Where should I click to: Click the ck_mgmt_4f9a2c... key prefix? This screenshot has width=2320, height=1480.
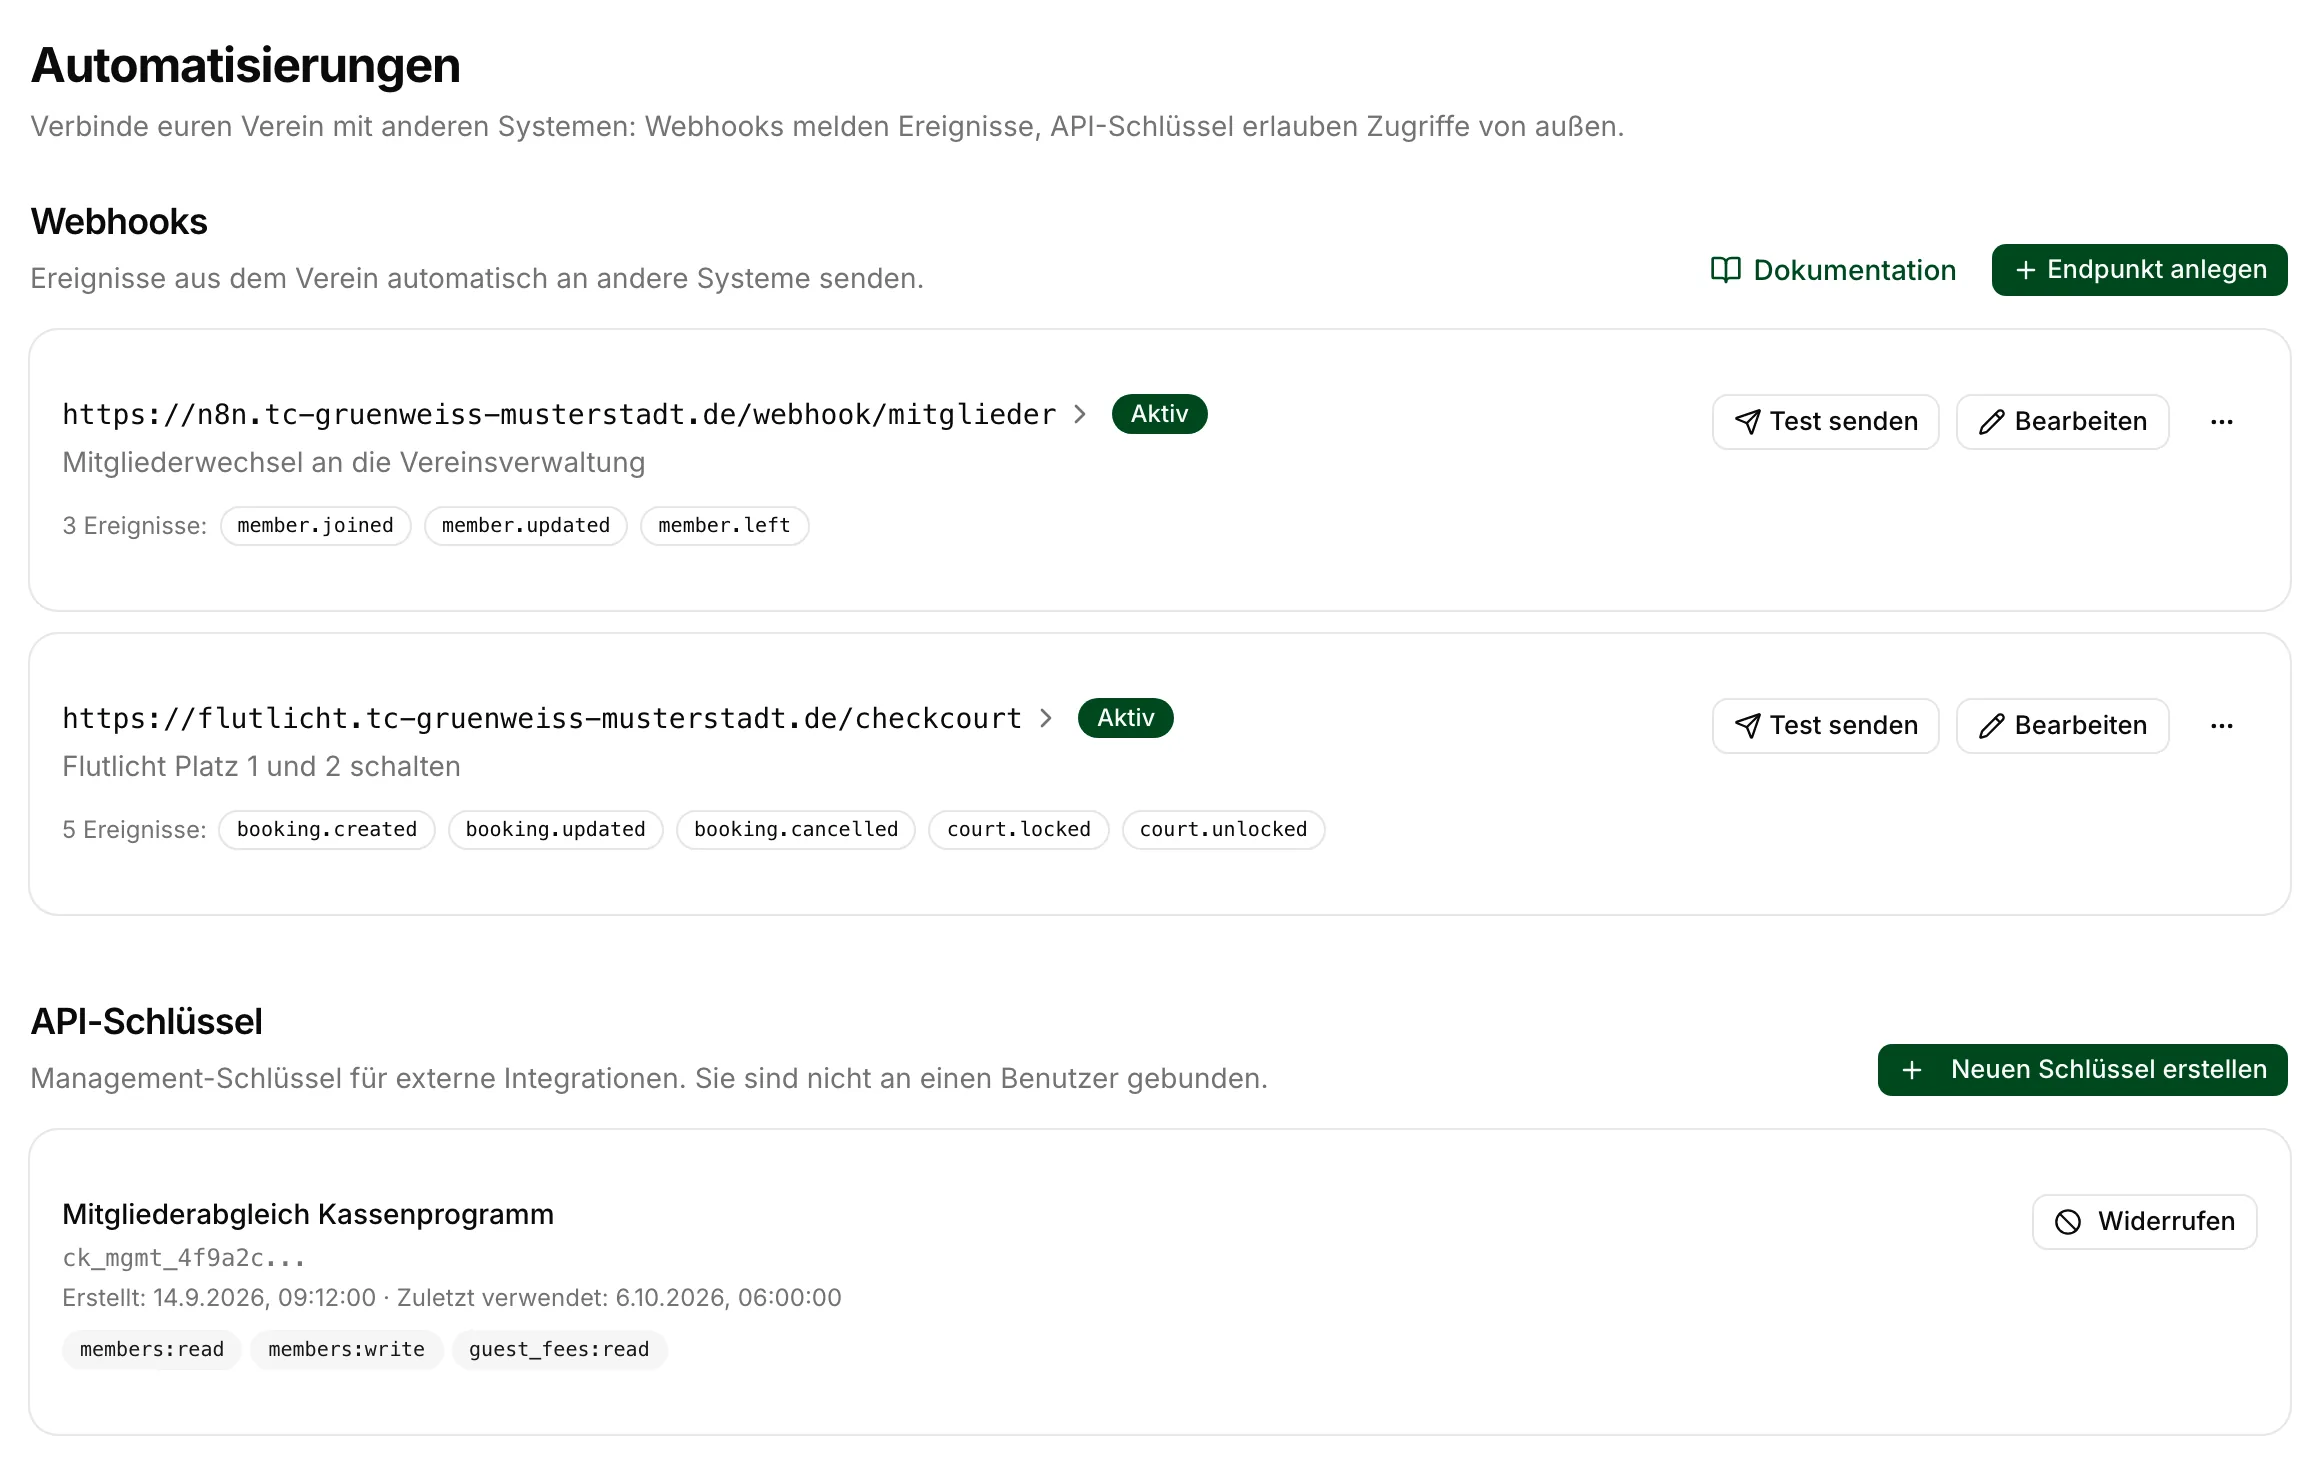(183, 1258)
